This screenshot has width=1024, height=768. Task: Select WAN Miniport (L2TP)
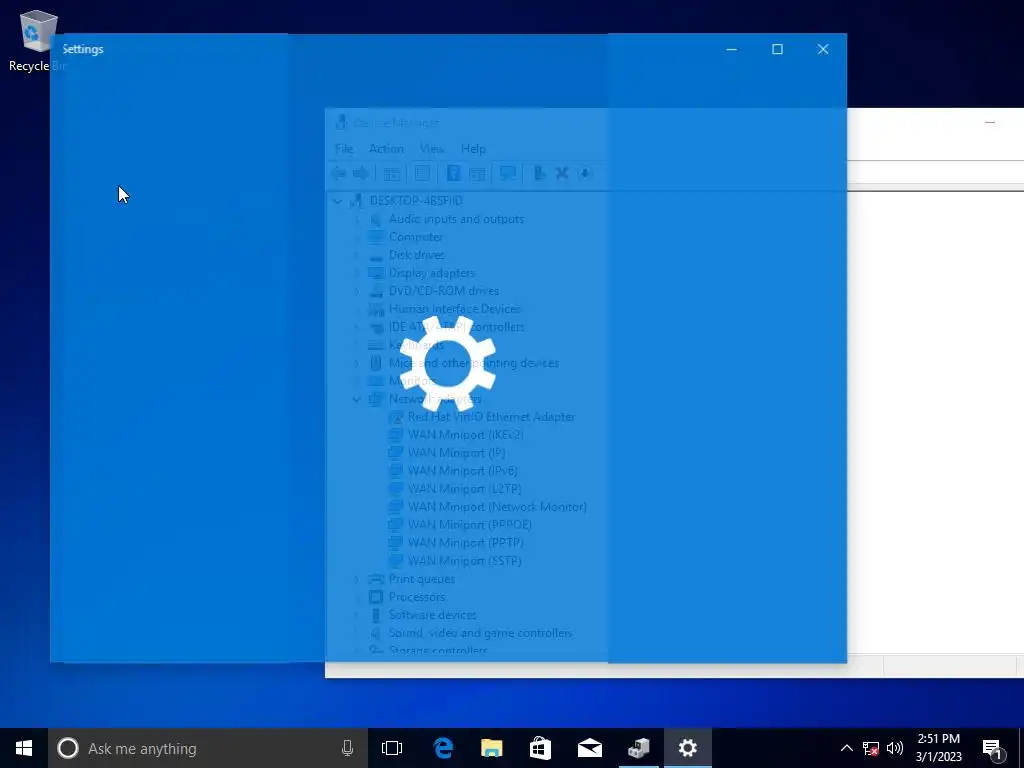coord(464,489)
